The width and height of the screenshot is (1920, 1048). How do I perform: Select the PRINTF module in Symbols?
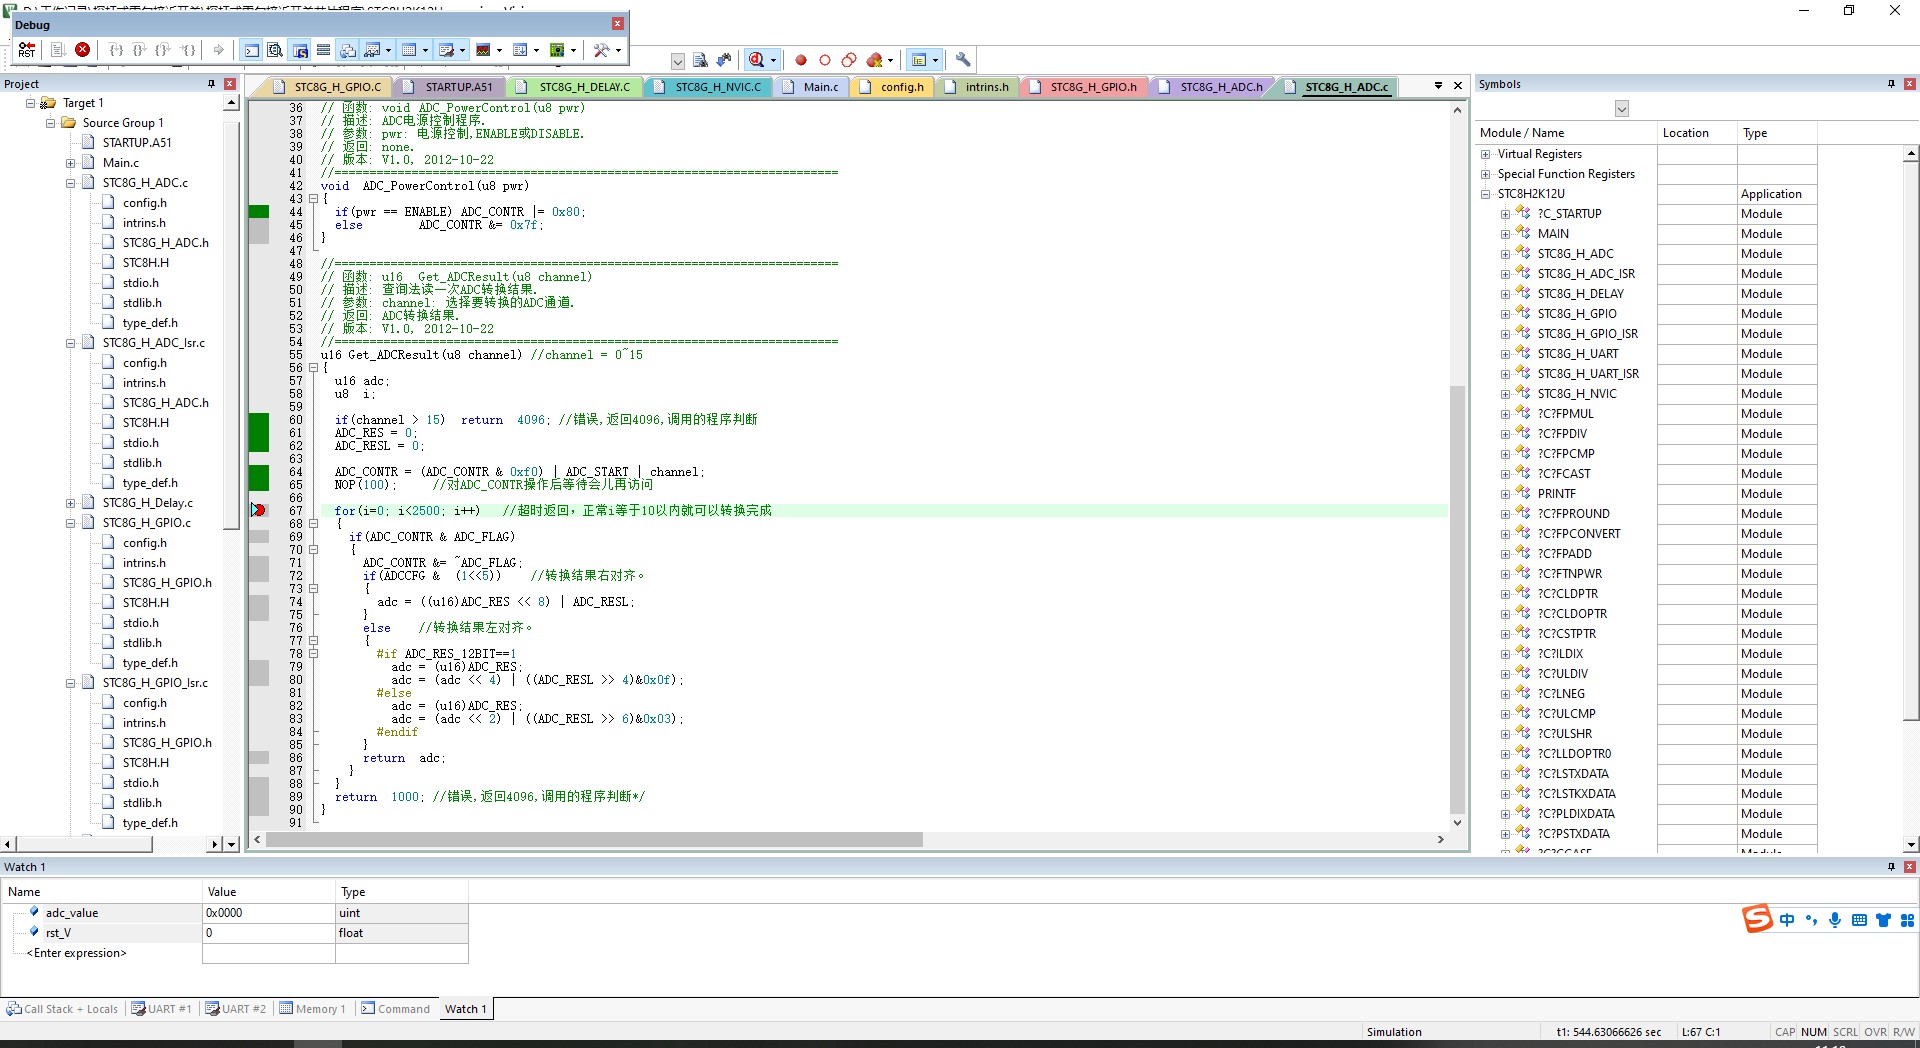coord(1556,494)
